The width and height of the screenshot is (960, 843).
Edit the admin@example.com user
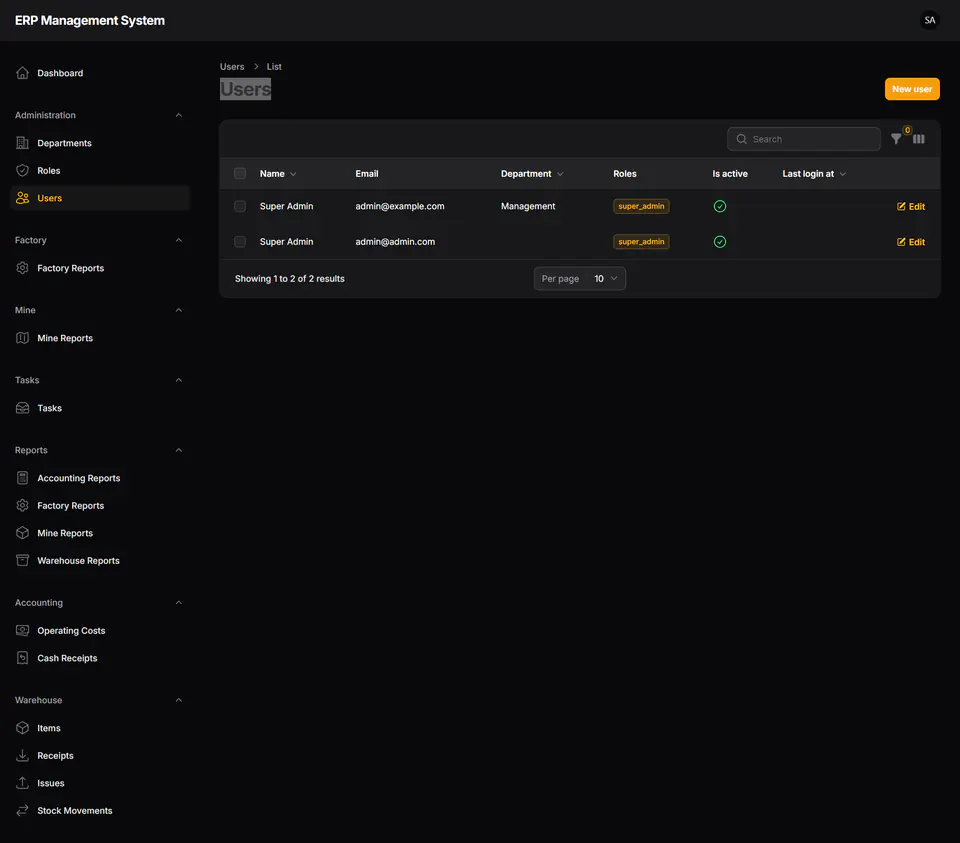911,206
